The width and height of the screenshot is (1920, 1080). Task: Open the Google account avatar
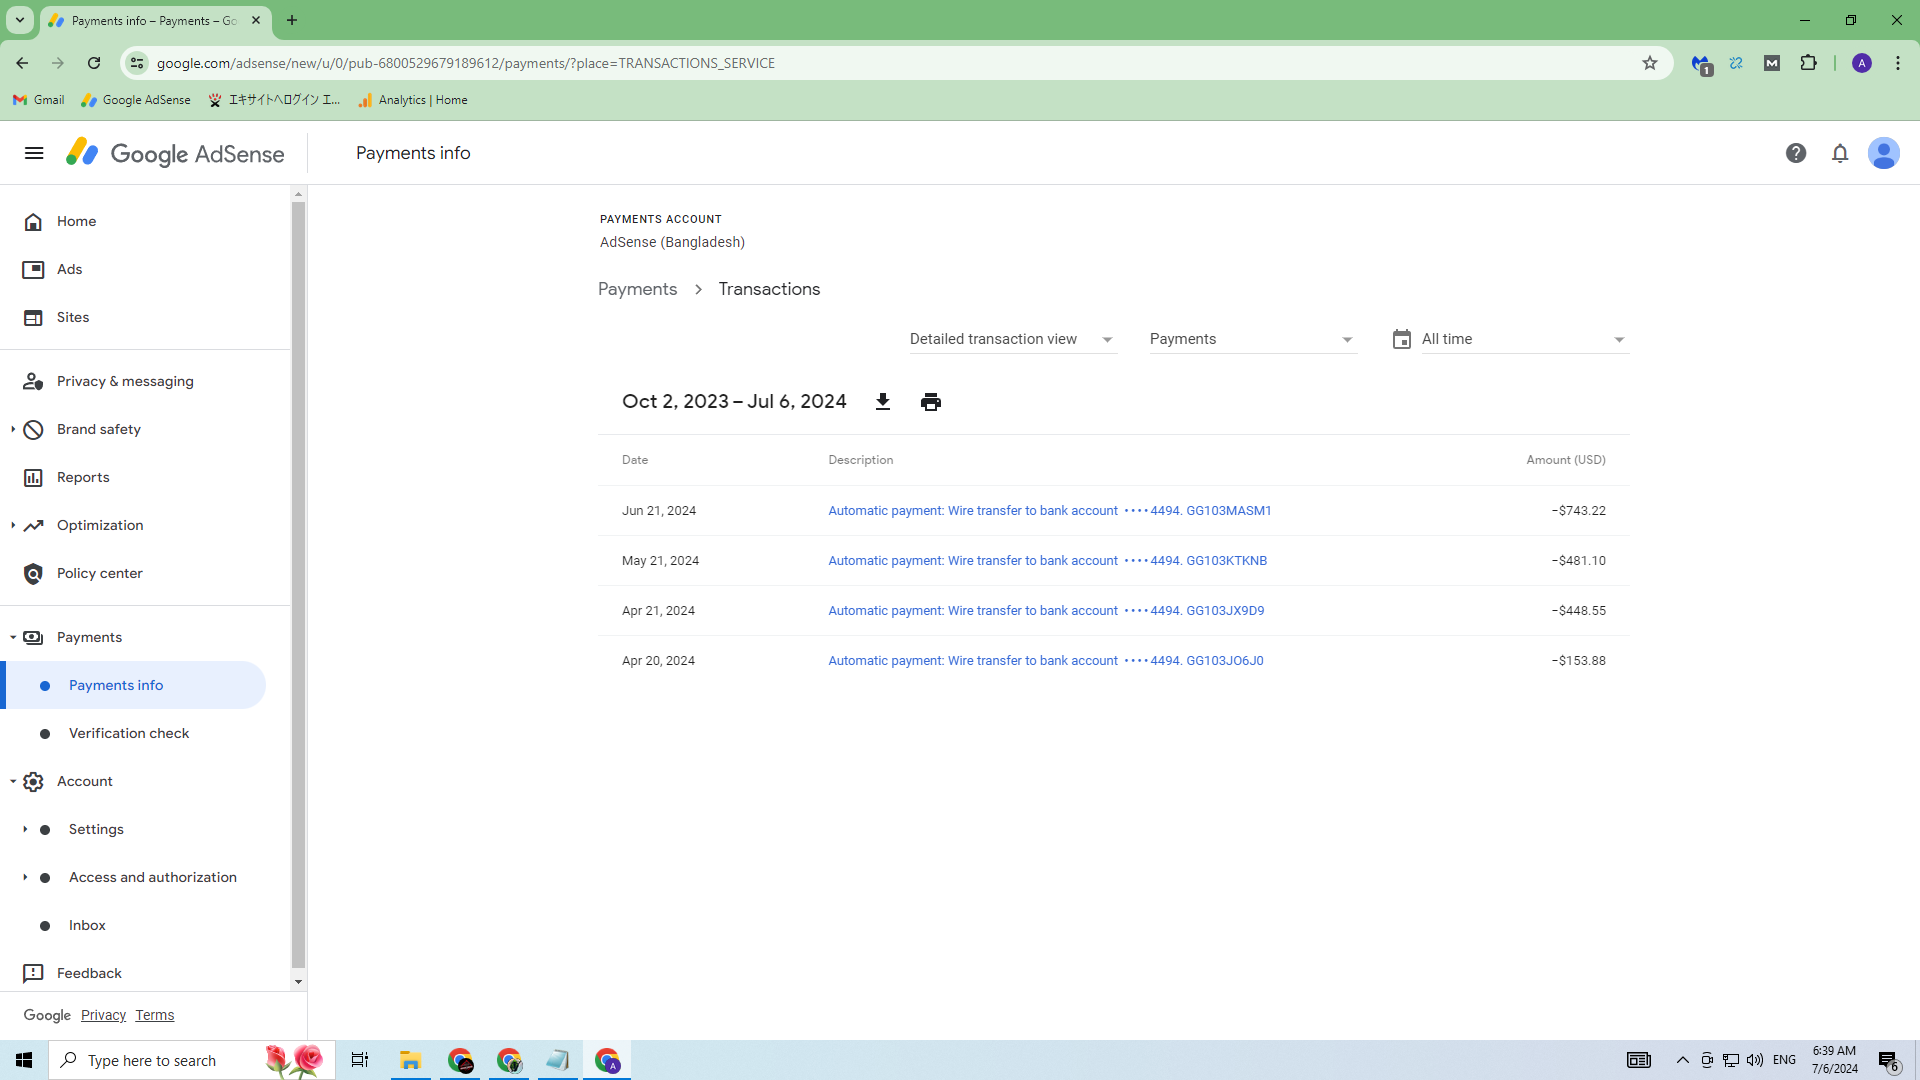(x=1883, y=153)
